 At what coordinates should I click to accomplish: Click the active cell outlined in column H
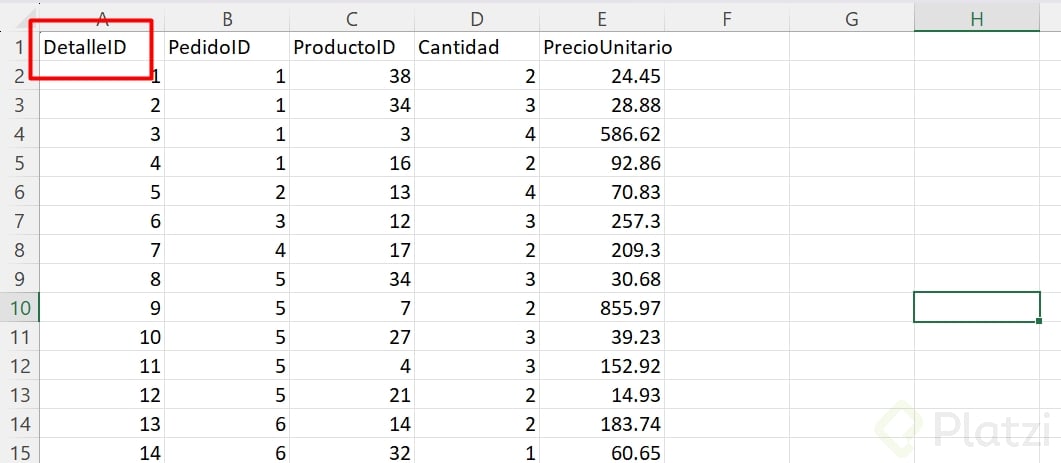tap(977, 308)
